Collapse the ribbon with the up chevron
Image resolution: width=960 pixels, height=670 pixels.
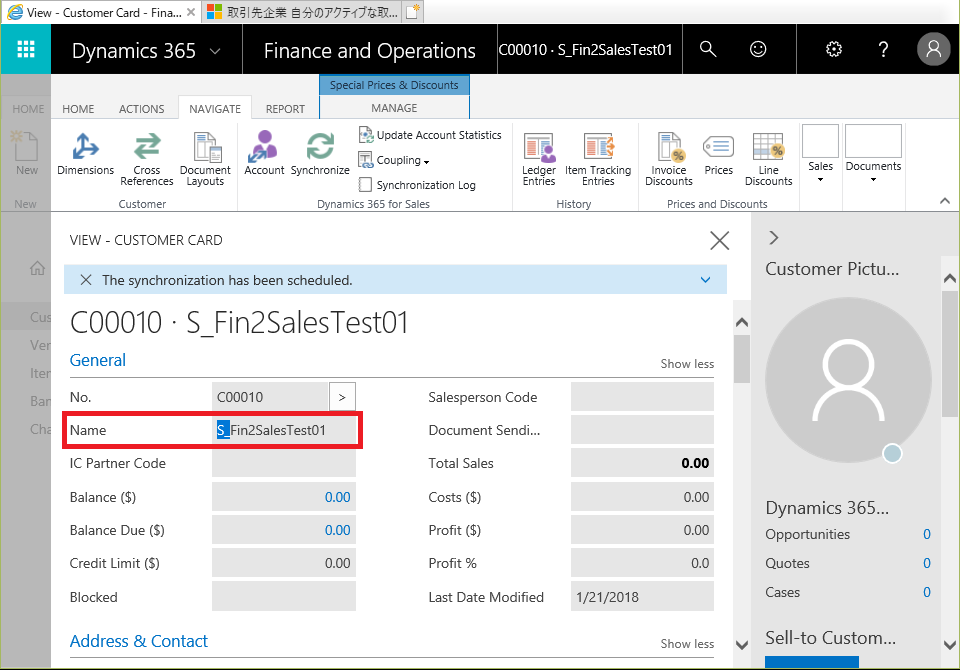945,201
